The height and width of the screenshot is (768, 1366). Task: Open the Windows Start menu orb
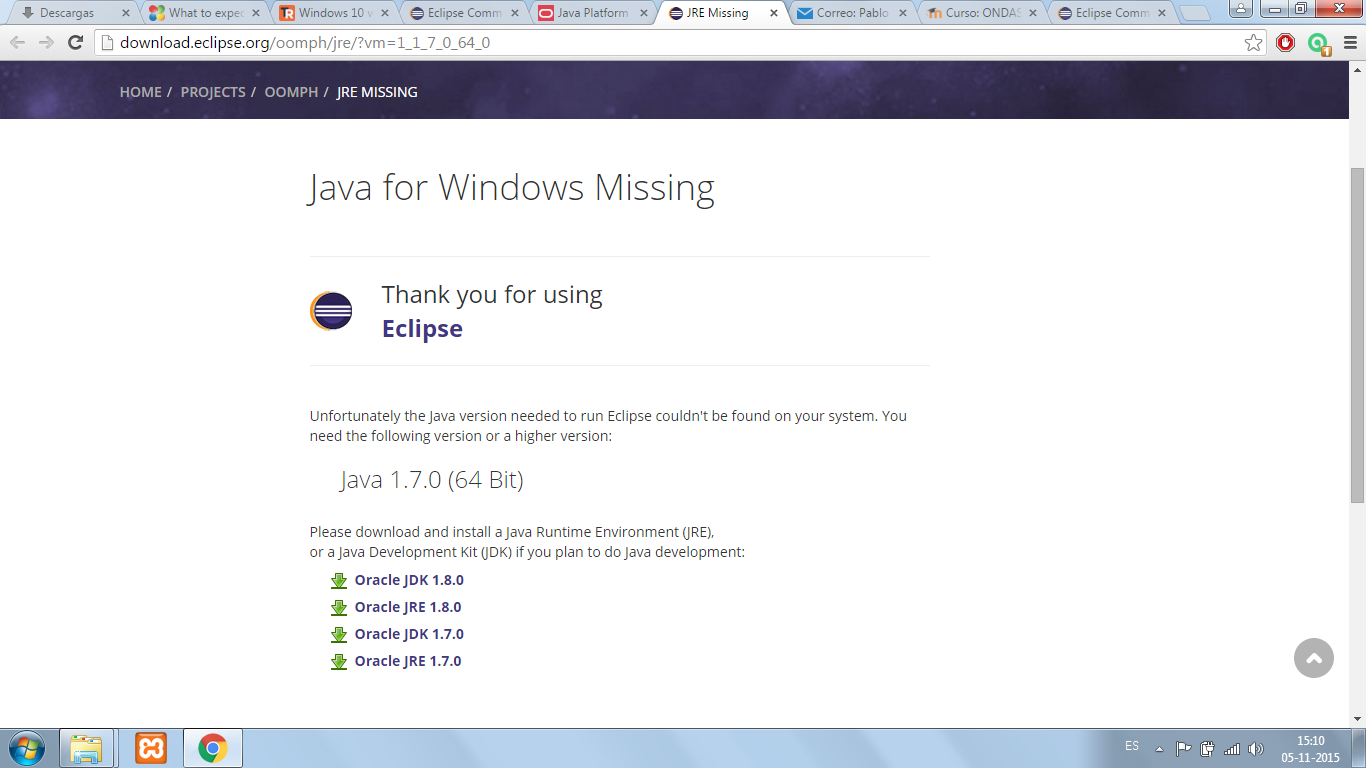26,748
